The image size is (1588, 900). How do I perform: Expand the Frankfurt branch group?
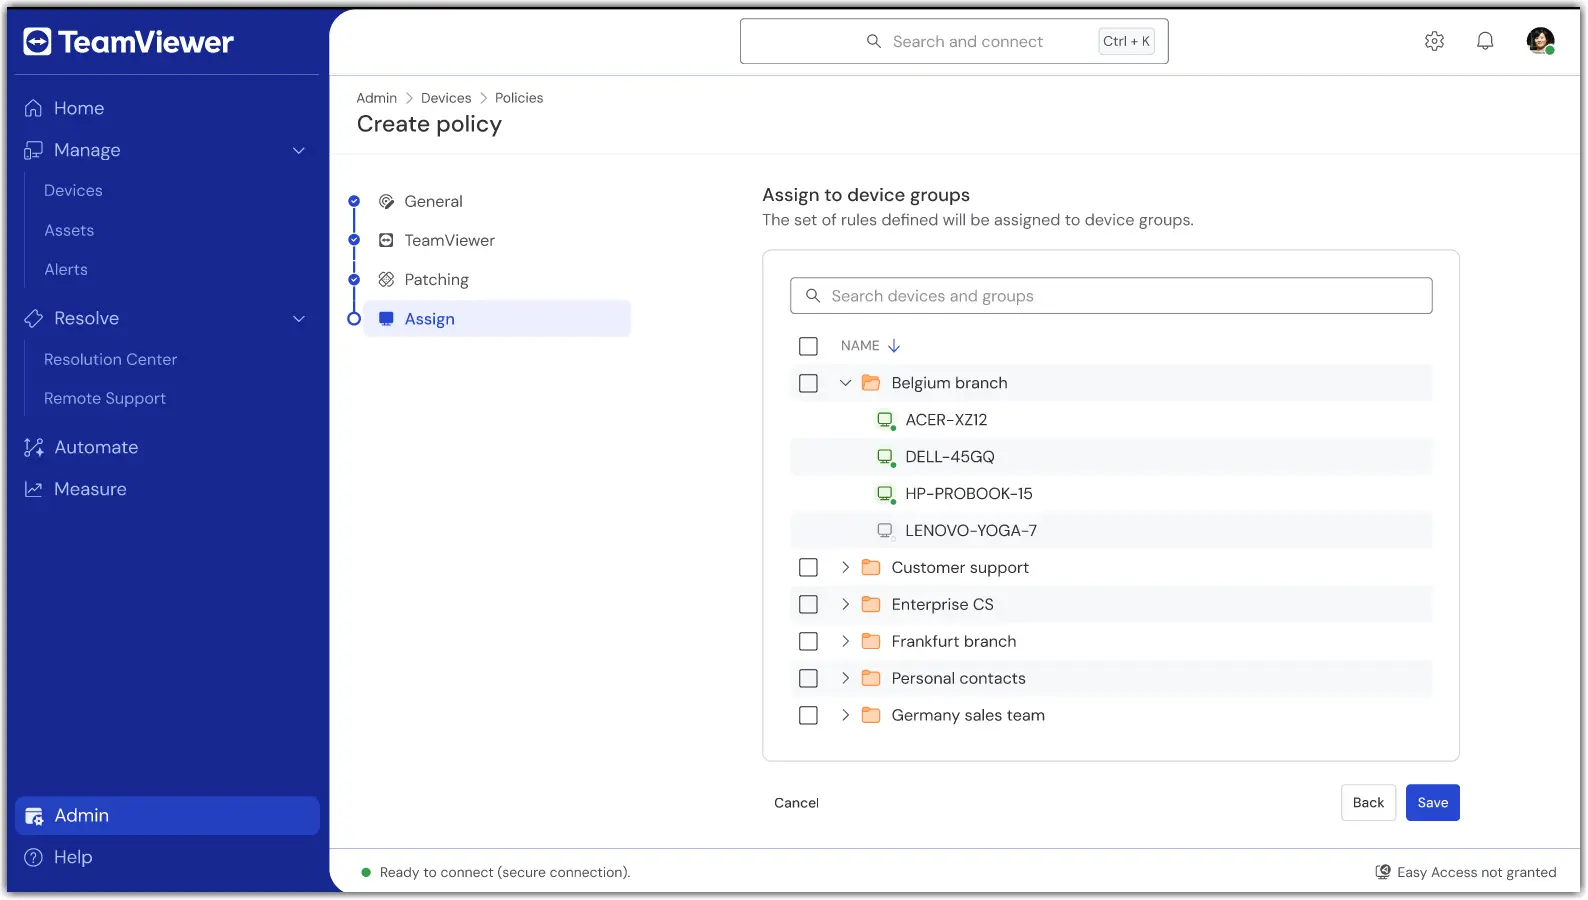point(845,641)
